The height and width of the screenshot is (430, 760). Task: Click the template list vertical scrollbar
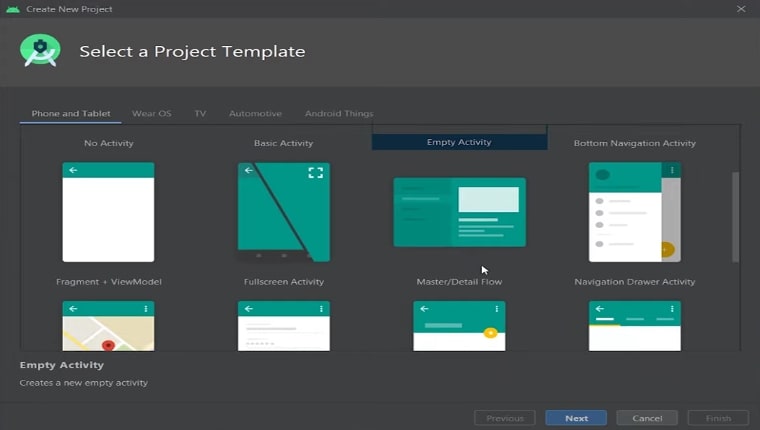735,217
